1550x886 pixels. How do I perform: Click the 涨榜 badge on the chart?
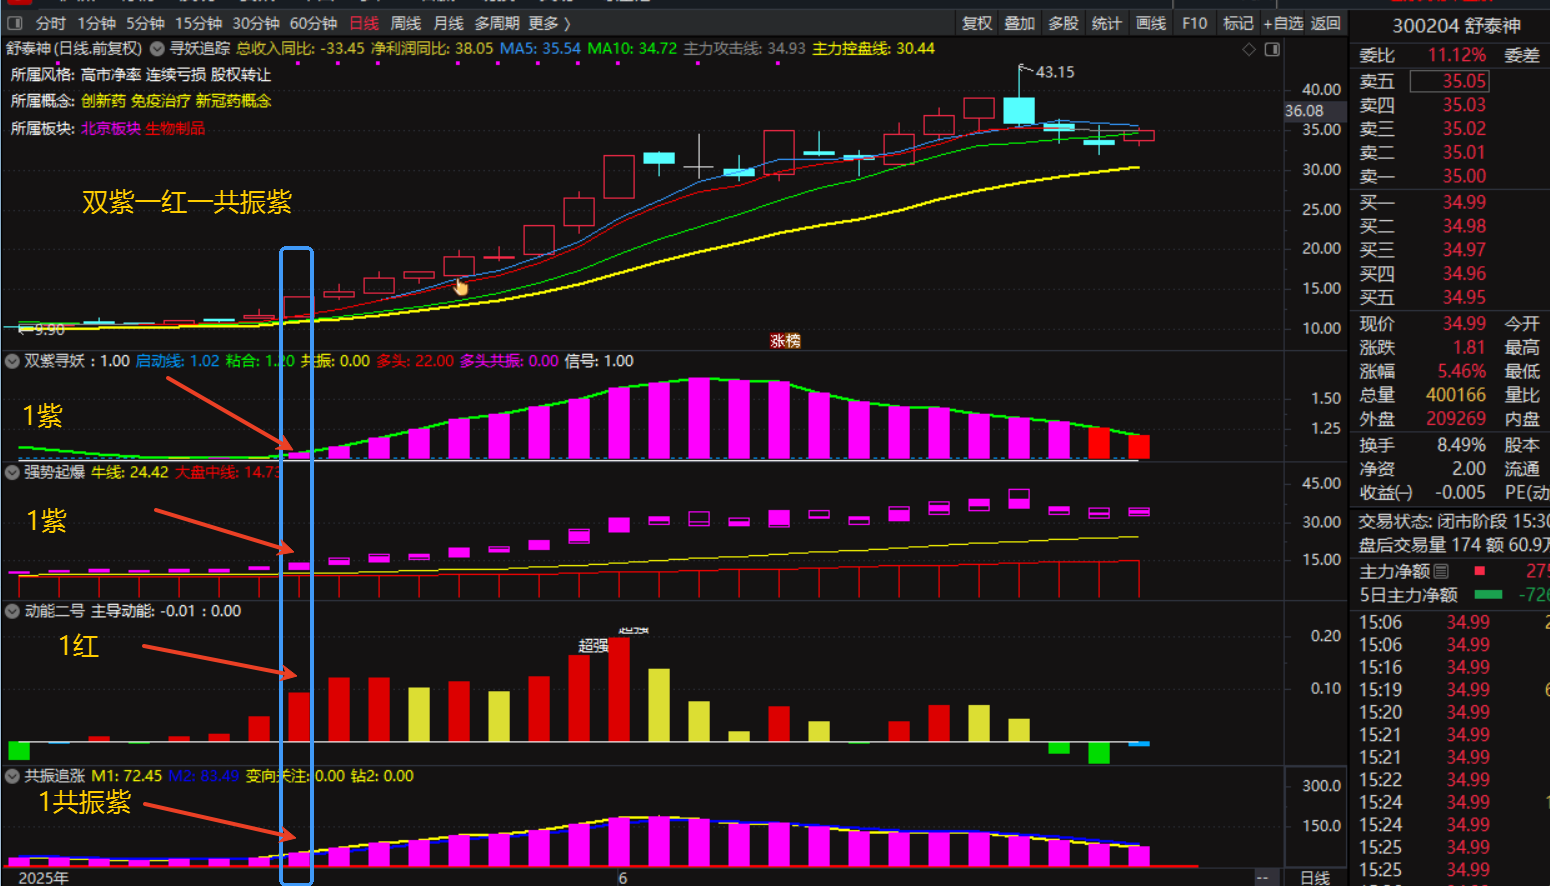click(785, 341)
